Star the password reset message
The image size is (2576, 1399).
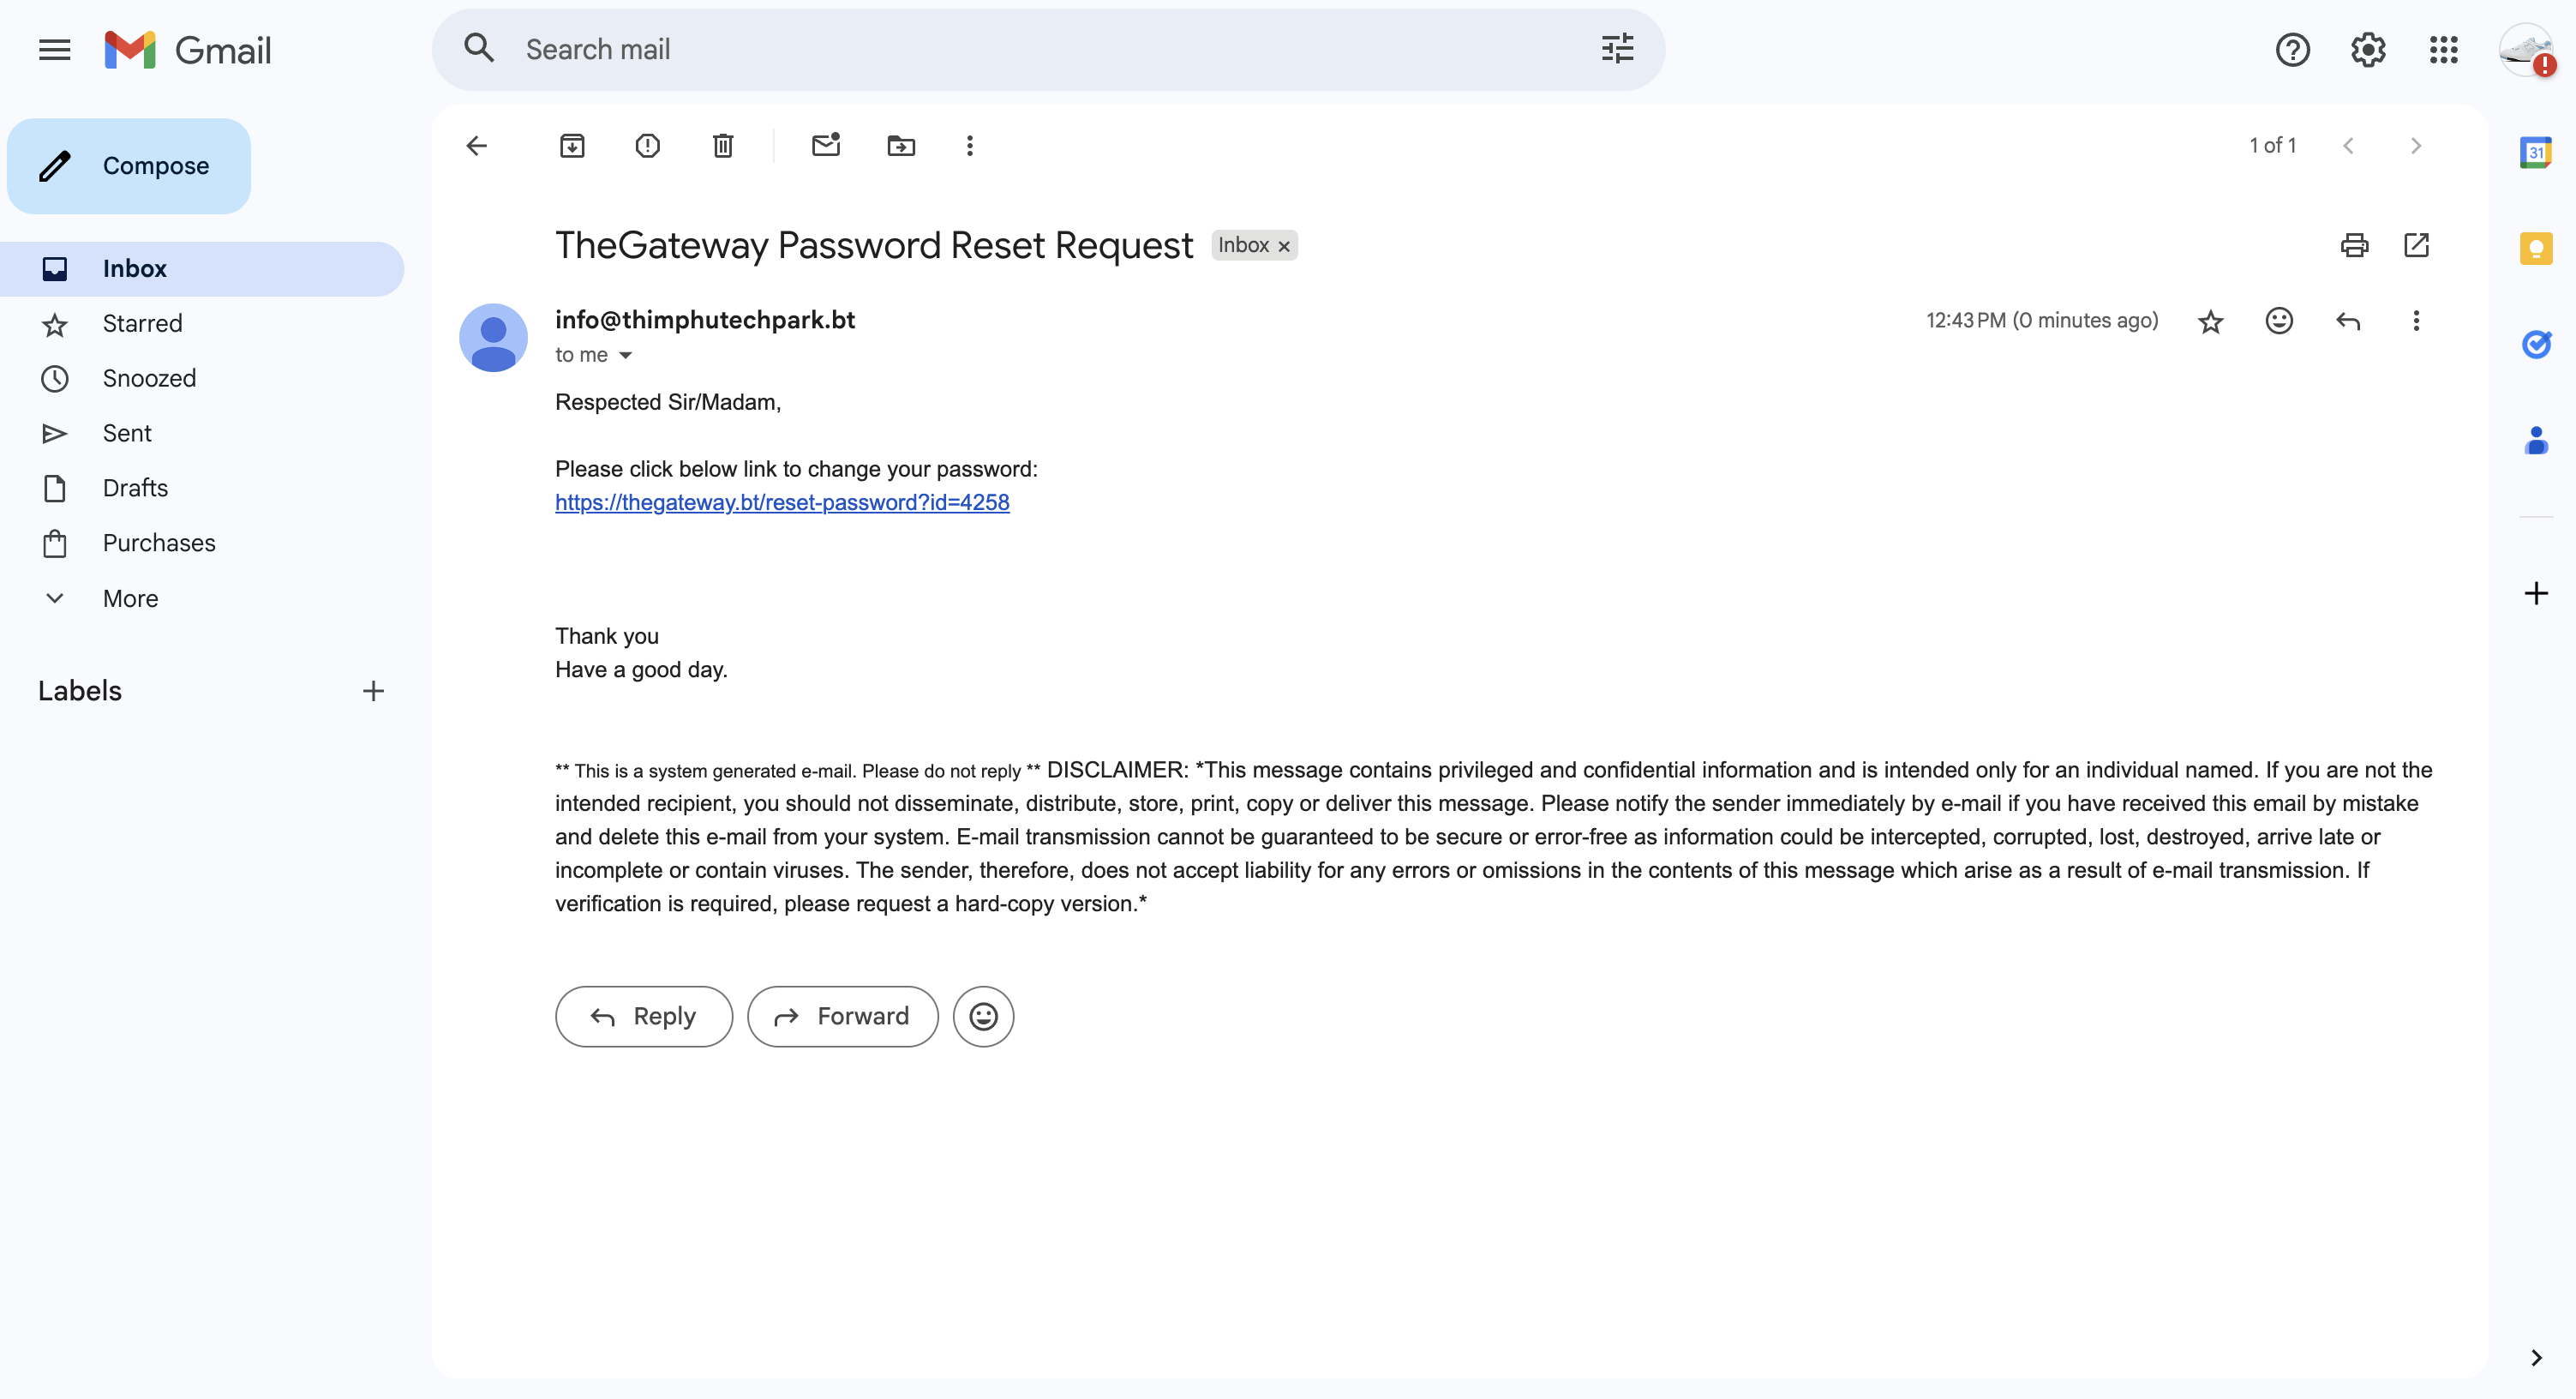[2210, 321]
